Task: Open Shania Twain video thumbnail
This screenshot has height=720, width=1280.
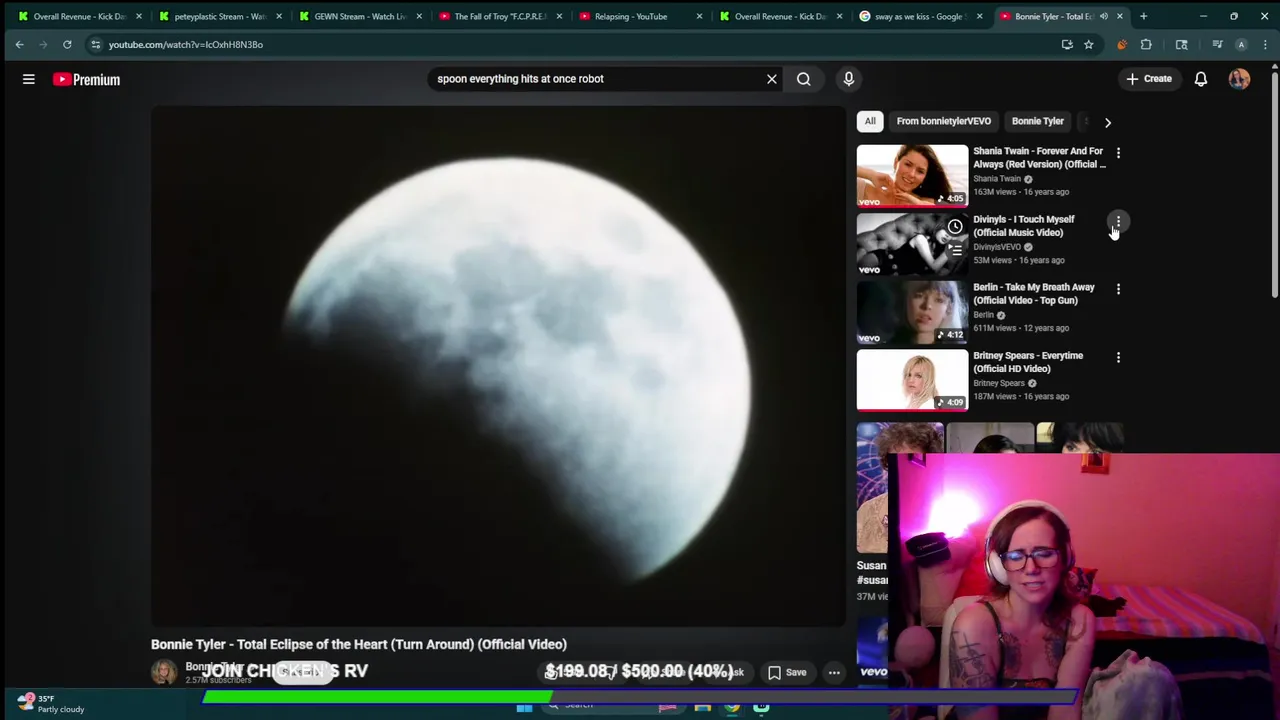Action: coord(912,176)
